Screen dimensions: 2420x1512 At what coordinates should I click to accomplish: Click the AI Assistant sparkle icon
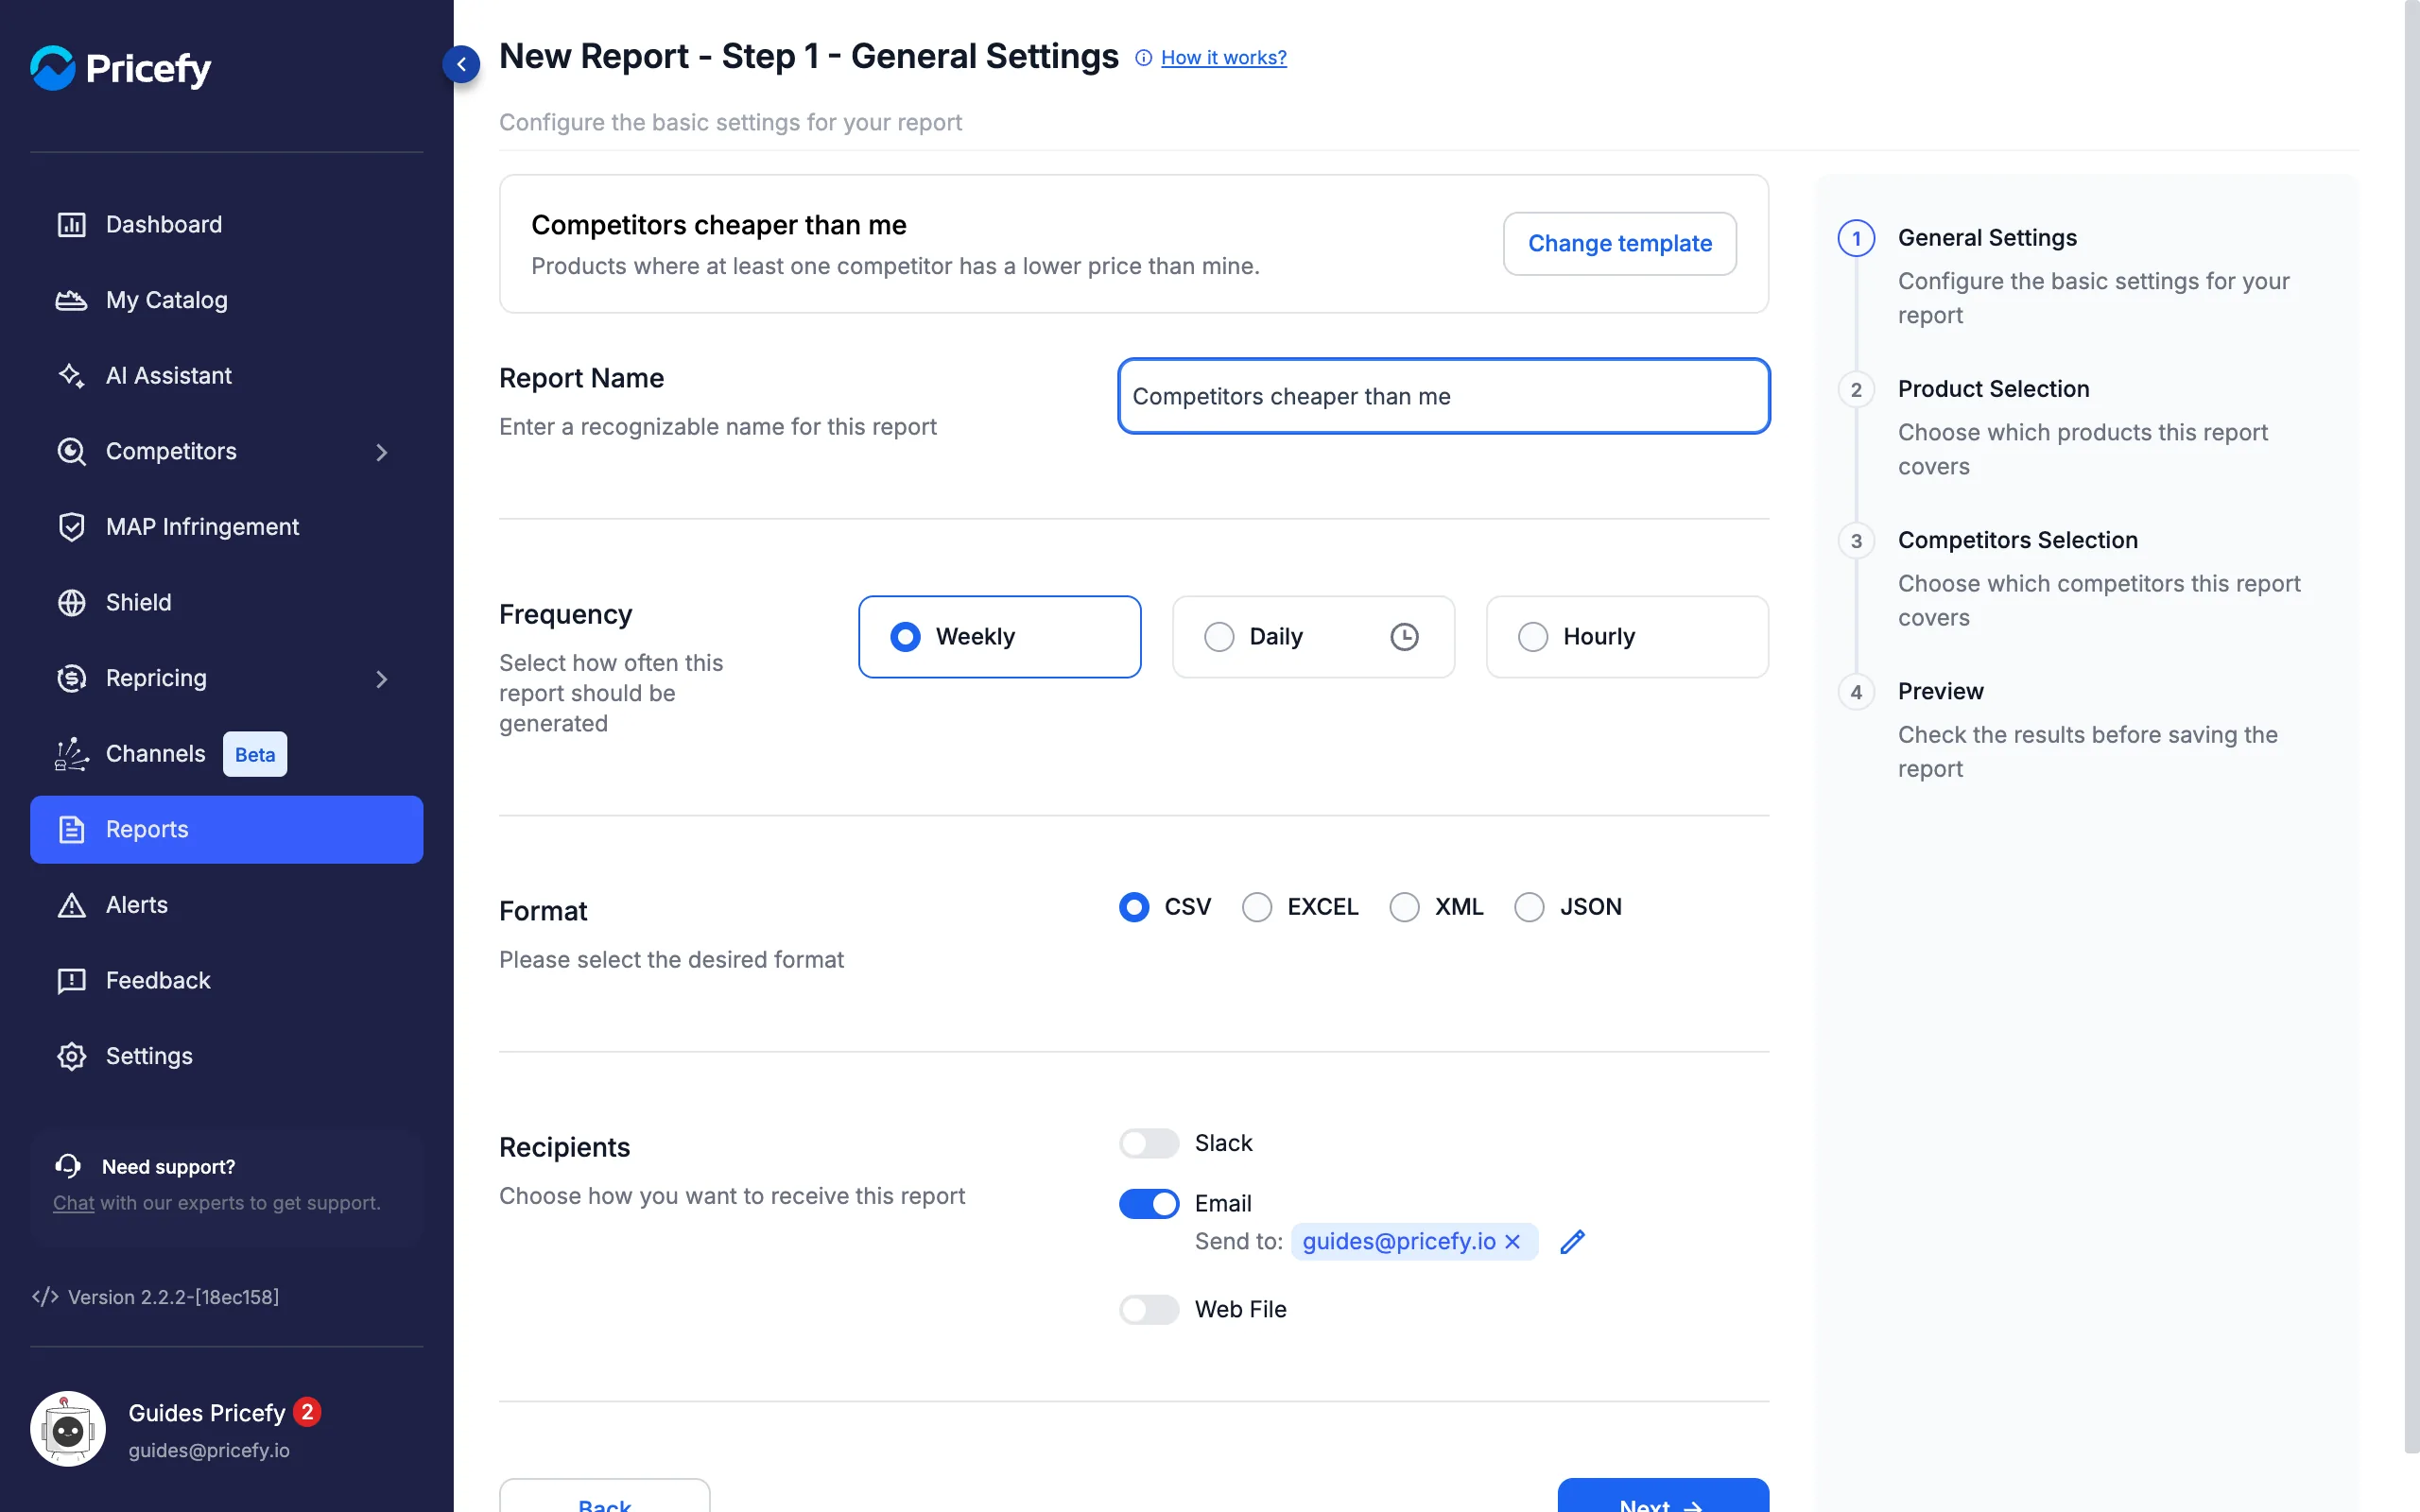(71, 375)
